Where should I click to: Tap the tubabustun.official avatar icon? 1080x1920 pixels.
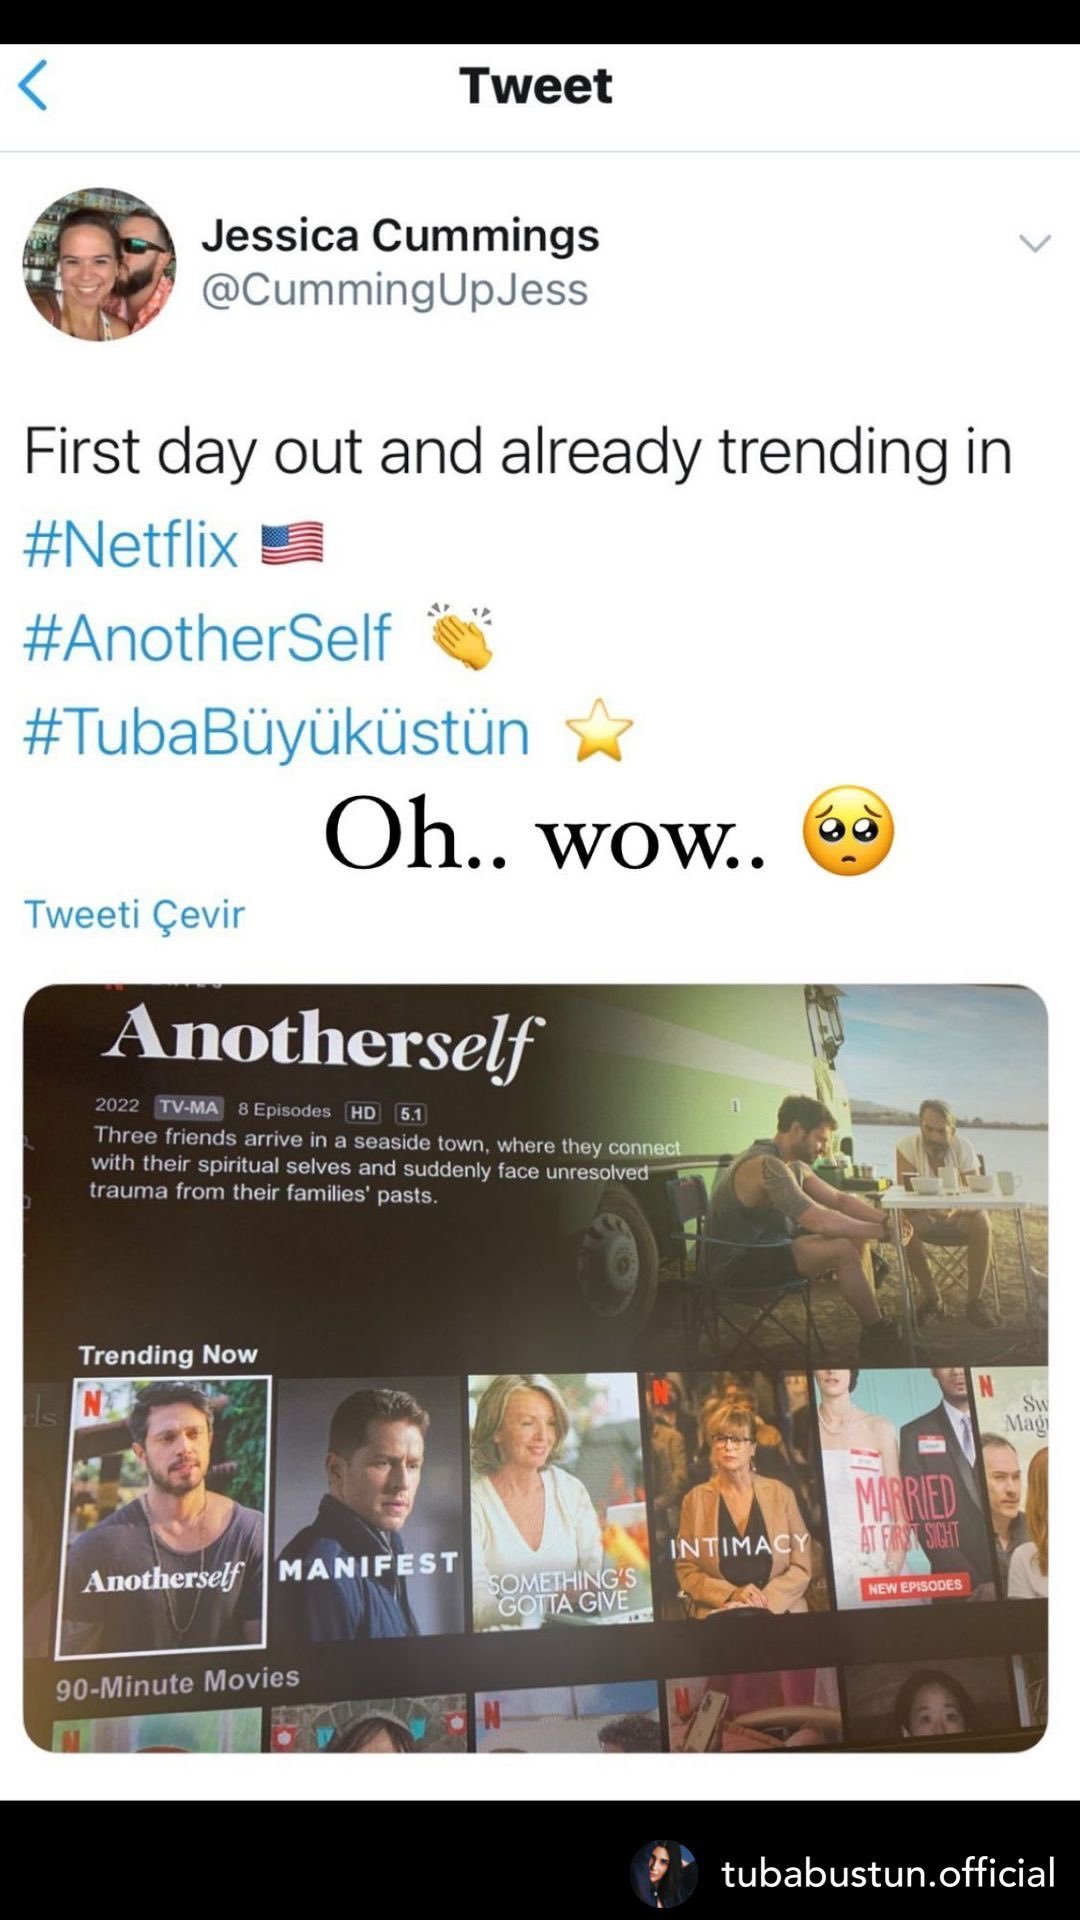[x=663, y=1873]
